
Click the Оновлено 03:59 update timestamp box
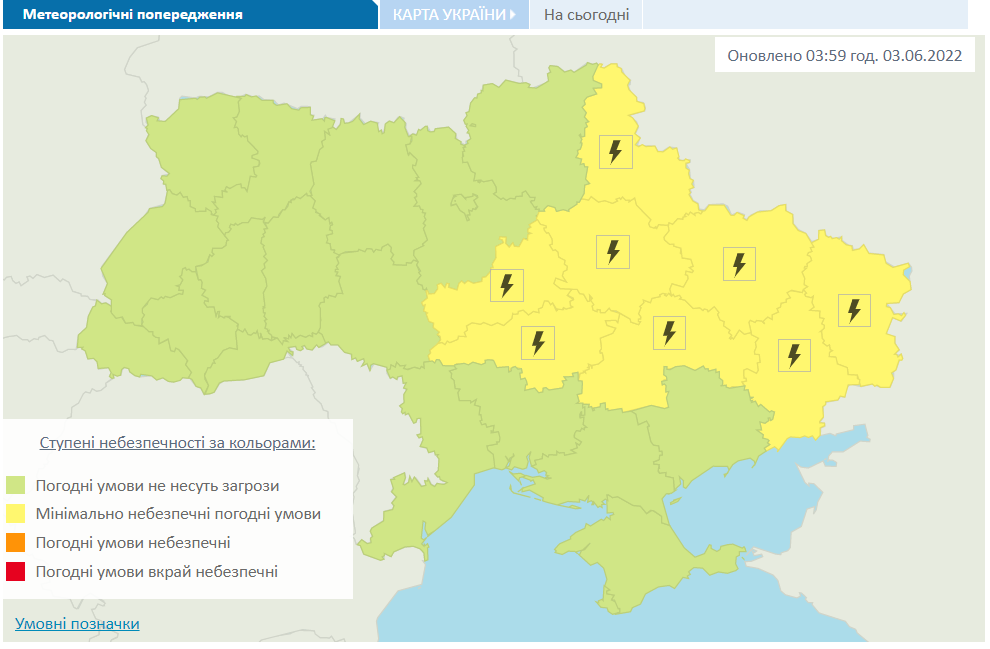844,56
